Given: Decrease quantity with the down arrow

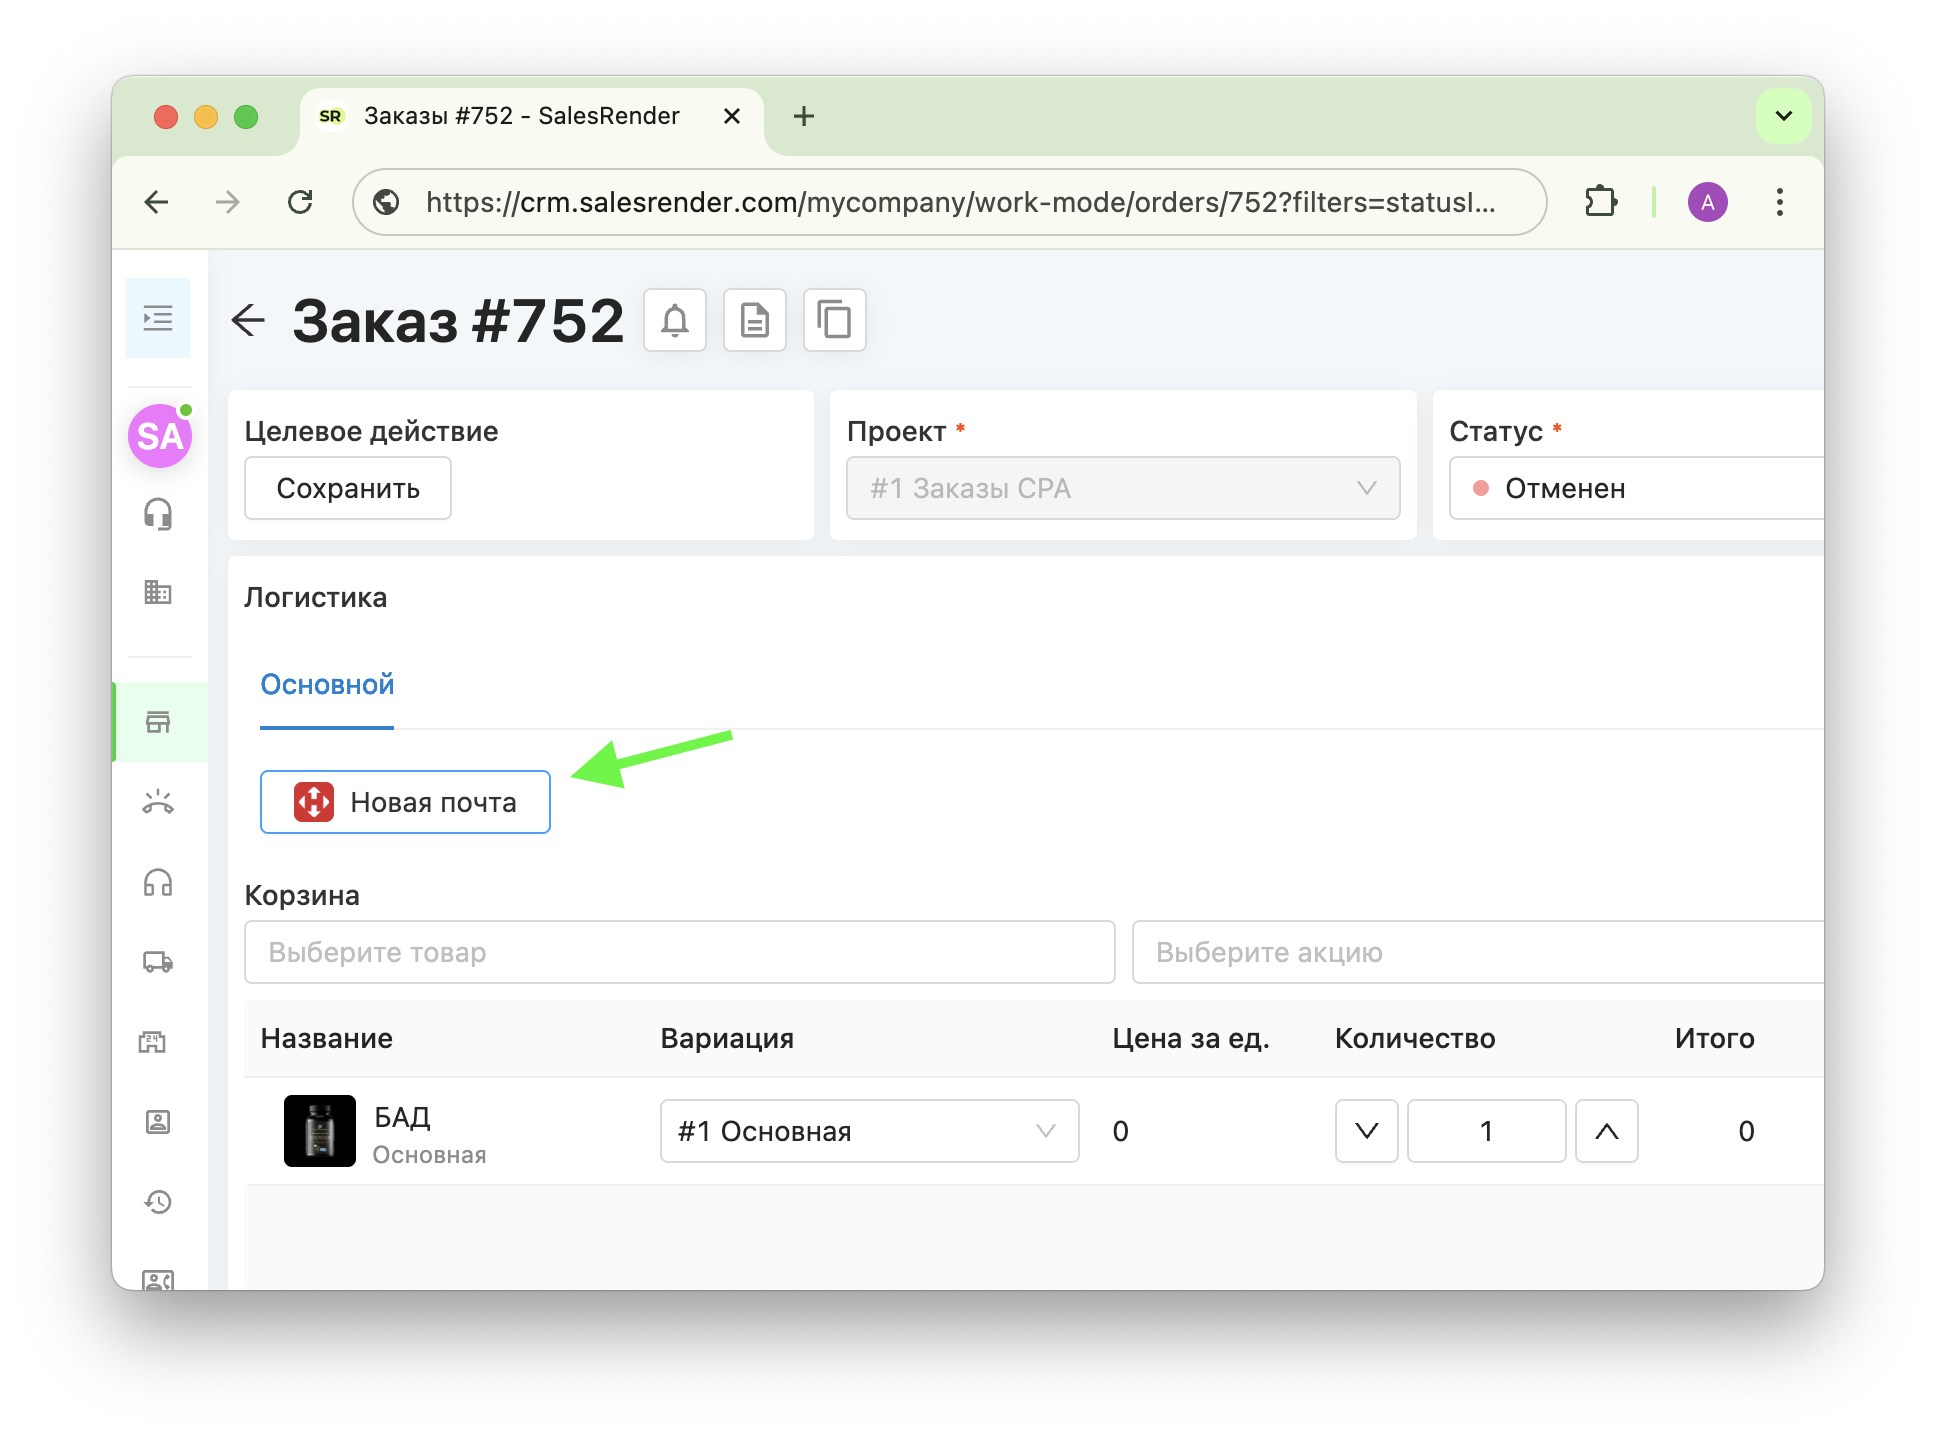Looking at the screenshot, I should pos(1366,1131).
